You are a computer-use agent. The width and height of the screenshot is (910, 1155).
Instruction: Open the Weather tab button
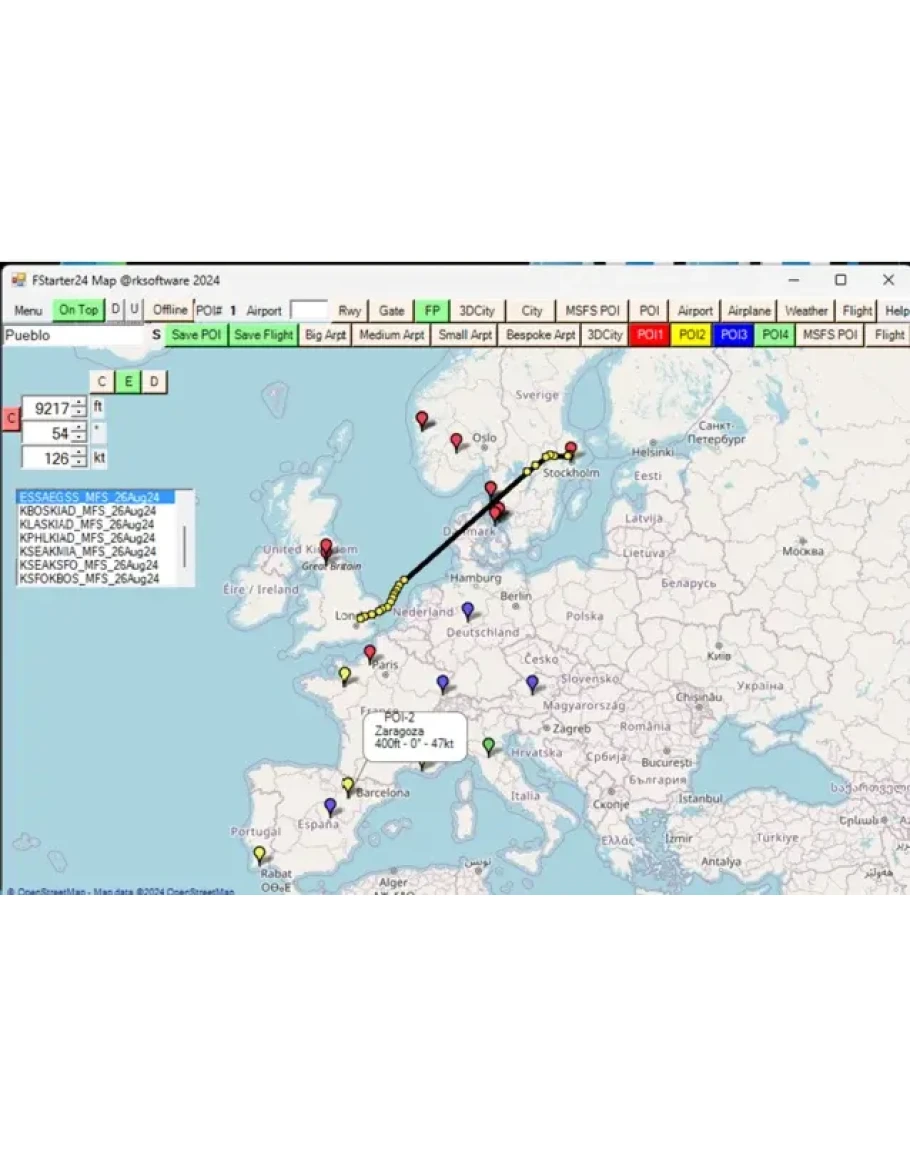tap(806, 310)
